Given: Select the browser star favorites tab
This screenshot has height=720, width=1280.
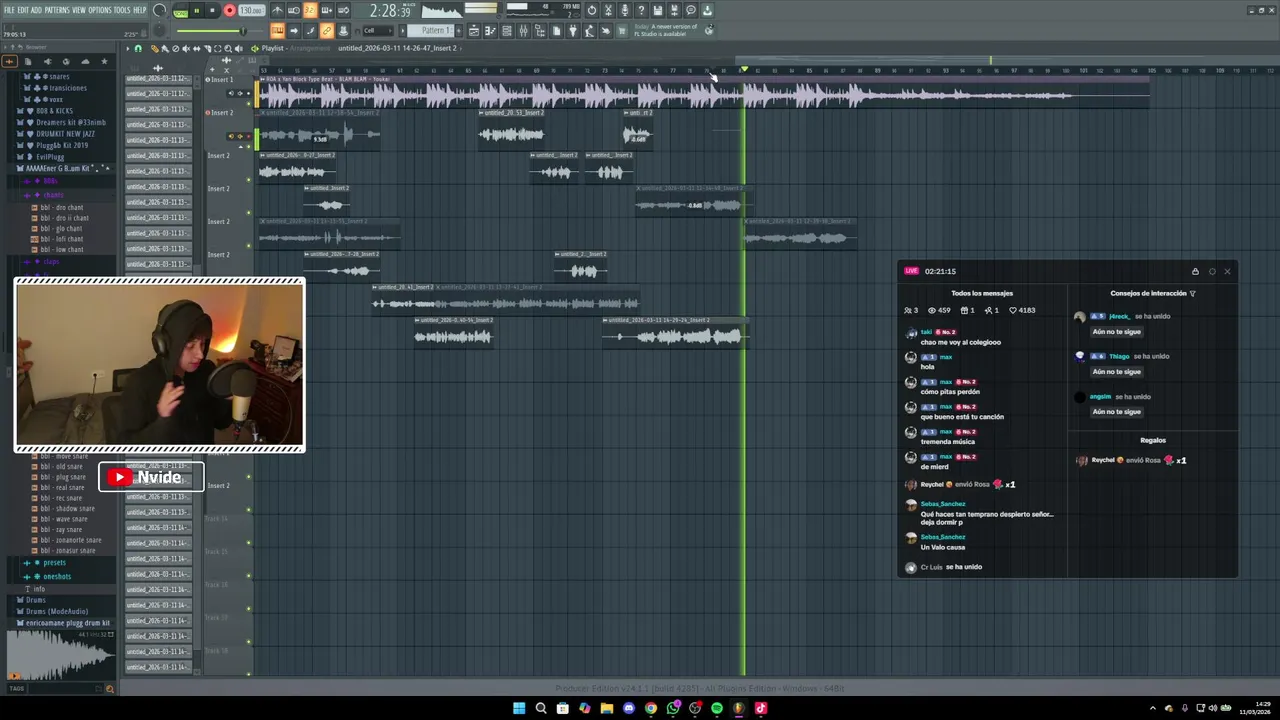Looking at the screenshot, I should [x=104, y=61].
